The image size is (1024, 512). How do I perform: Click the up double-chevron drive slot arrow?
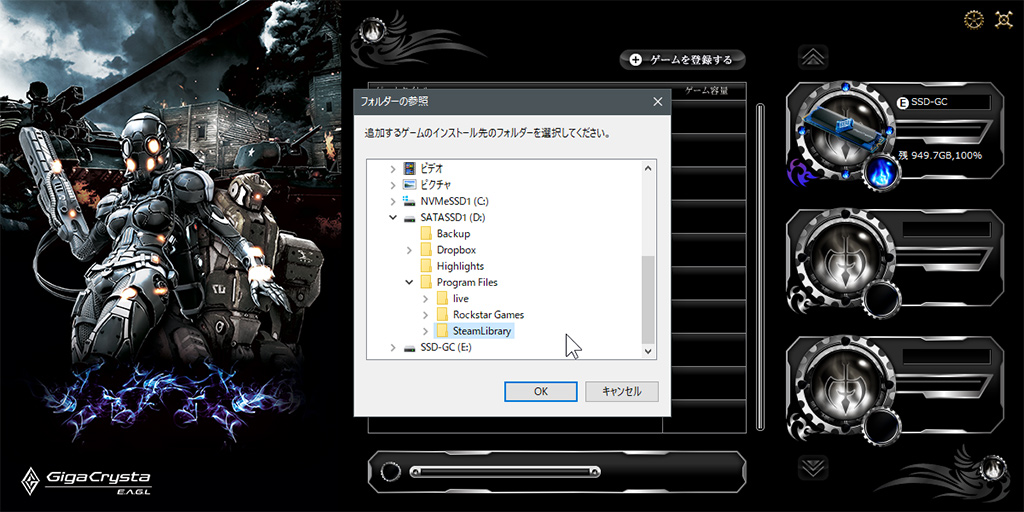[x=813, y=57]
